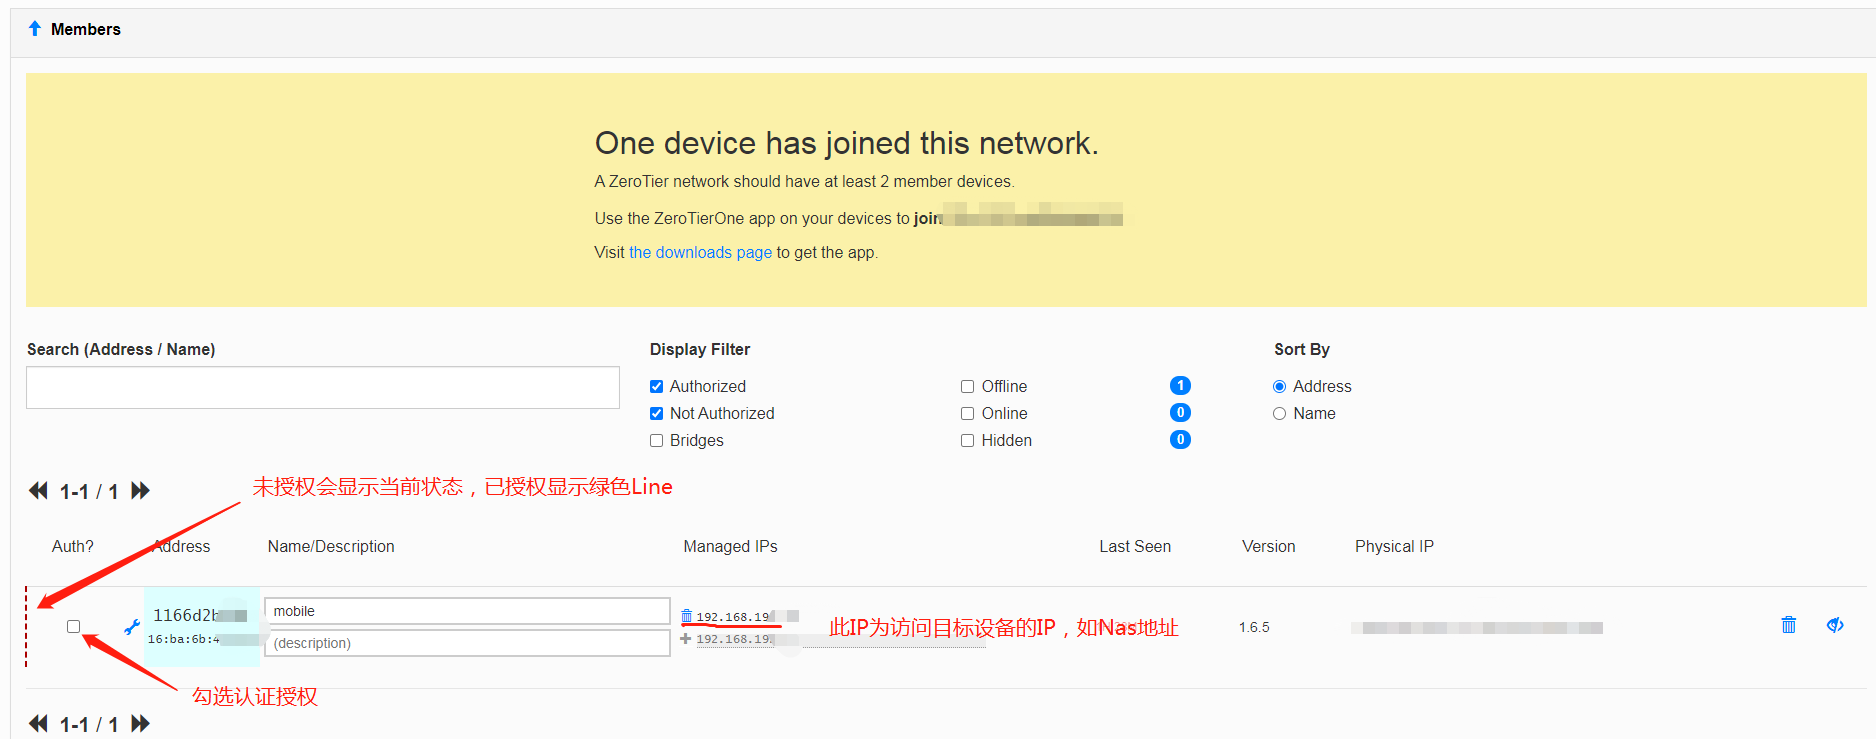This screenshot has width=1876, height=739.
Task: Open member settings wrench icon
Action: pos(131,627)
